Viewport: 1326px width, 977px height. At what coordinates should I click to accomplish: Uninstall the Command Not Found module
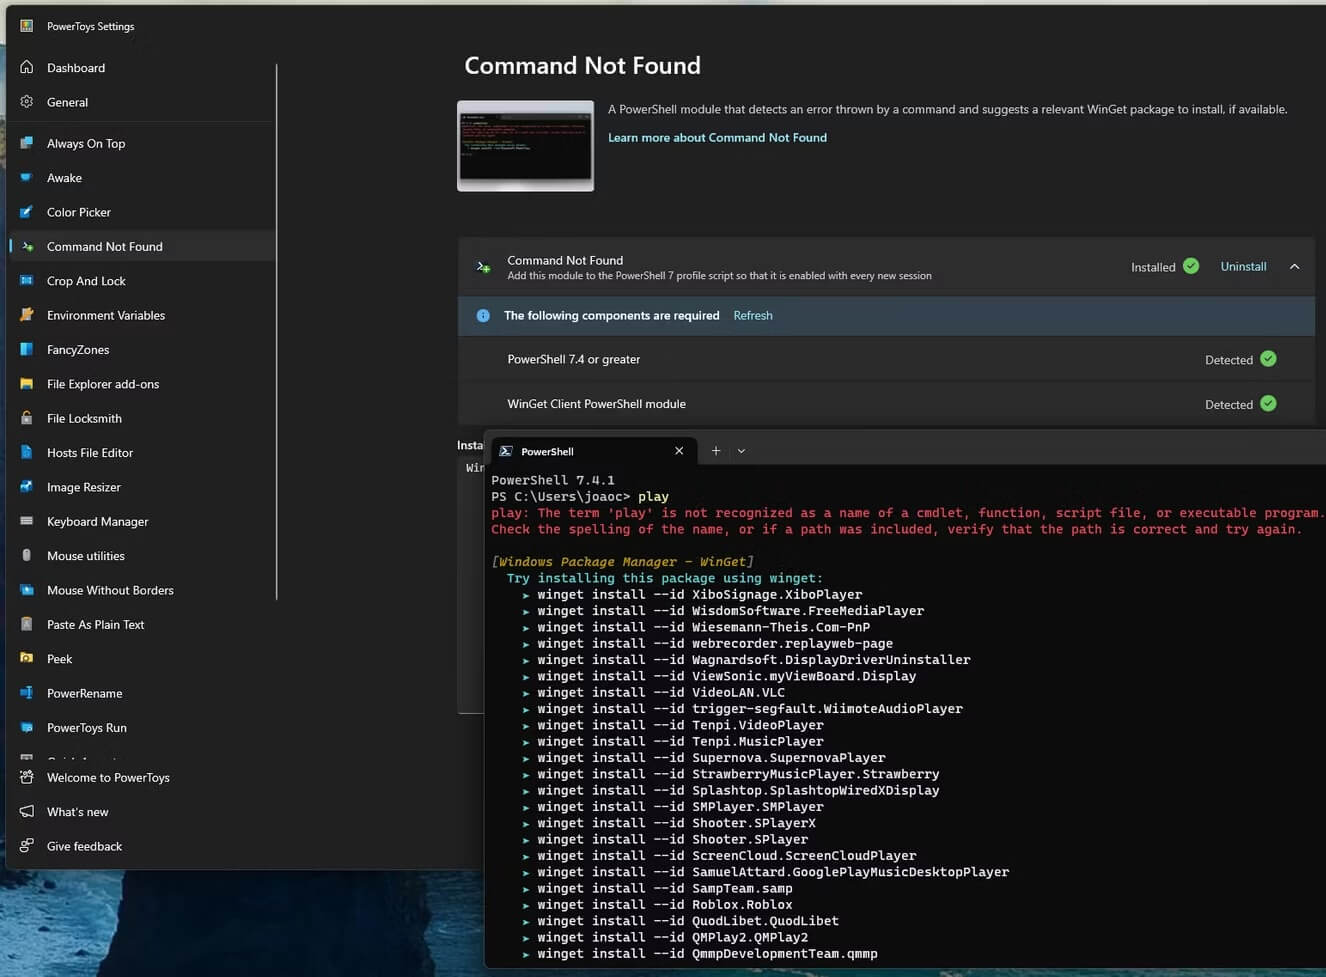pos(1243,266)
